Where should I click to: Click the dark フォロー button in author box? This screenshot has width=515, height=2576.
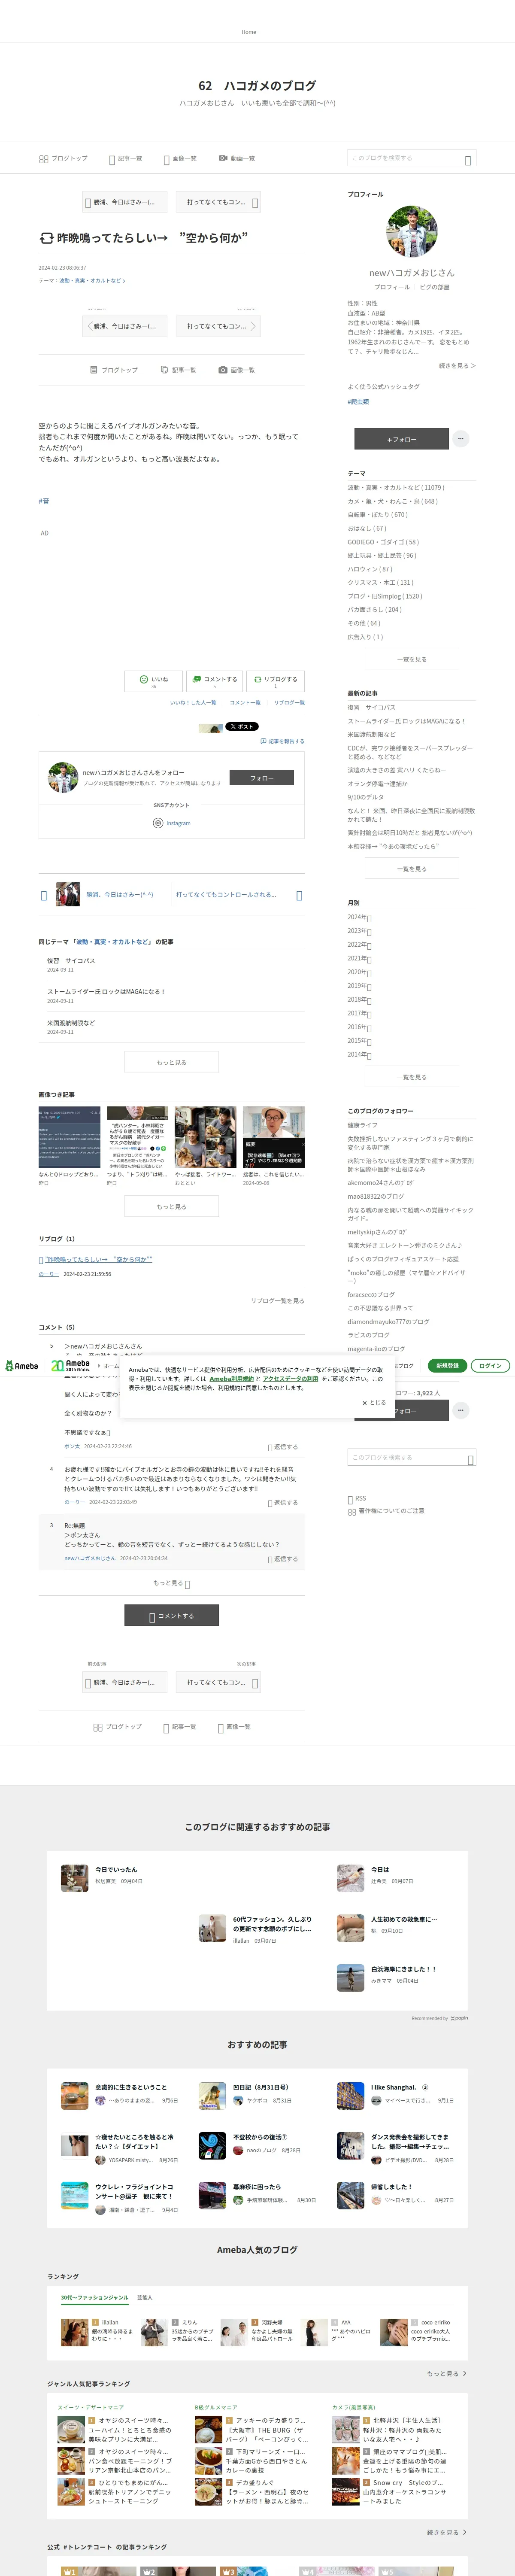(262, 777)
